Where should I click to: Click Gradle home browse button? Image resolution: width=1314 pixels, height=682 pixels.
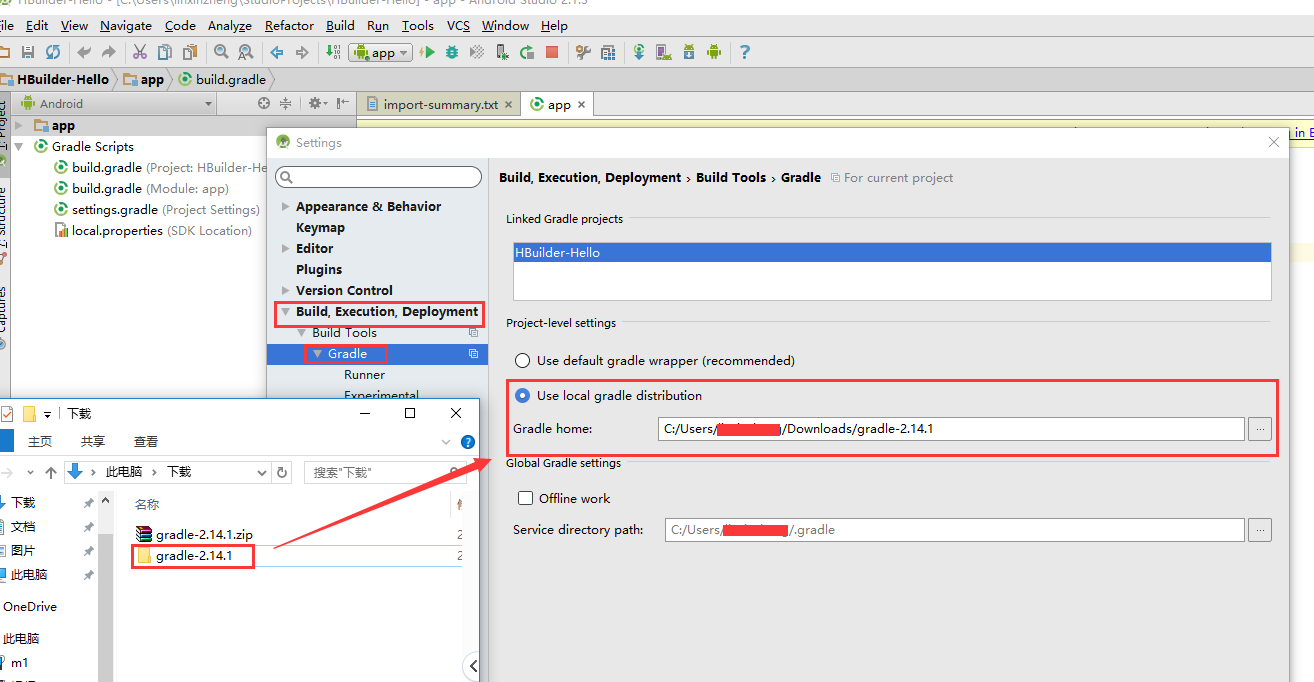[1260, 429]
